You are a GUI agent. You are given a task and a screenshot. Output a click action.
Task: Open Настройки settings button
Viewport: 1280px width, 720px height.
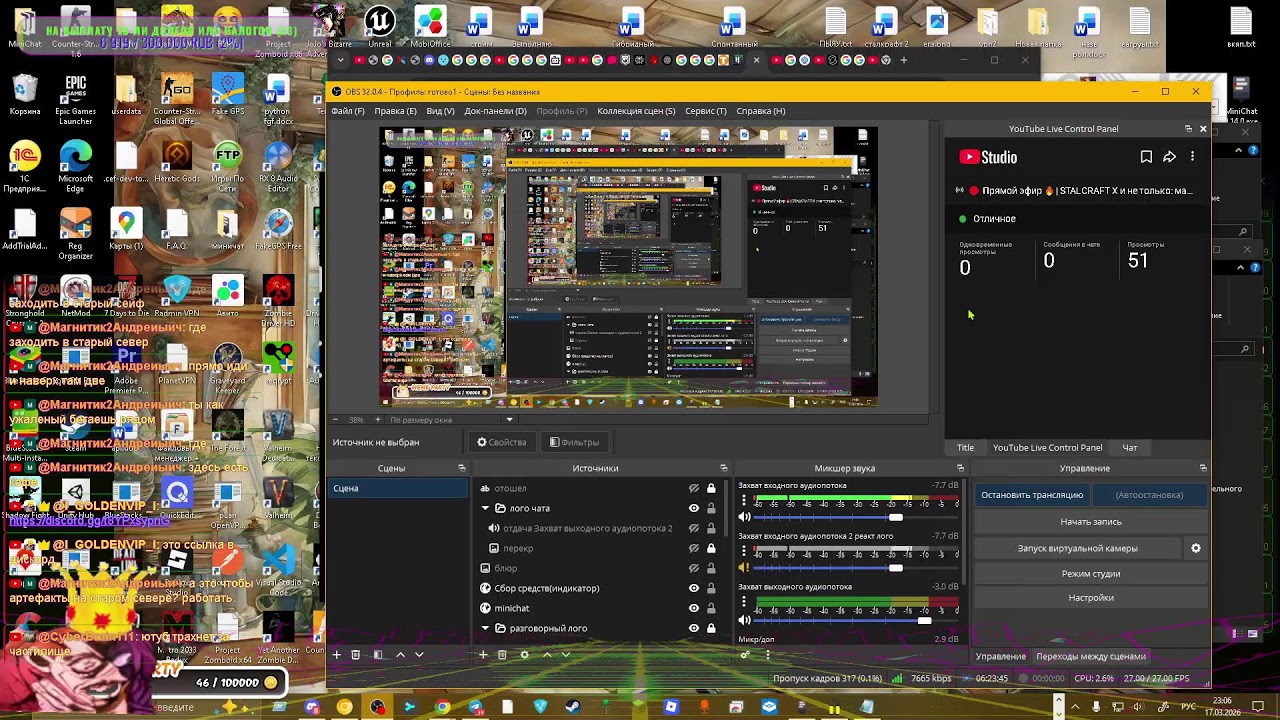[x=1091, y=598]
